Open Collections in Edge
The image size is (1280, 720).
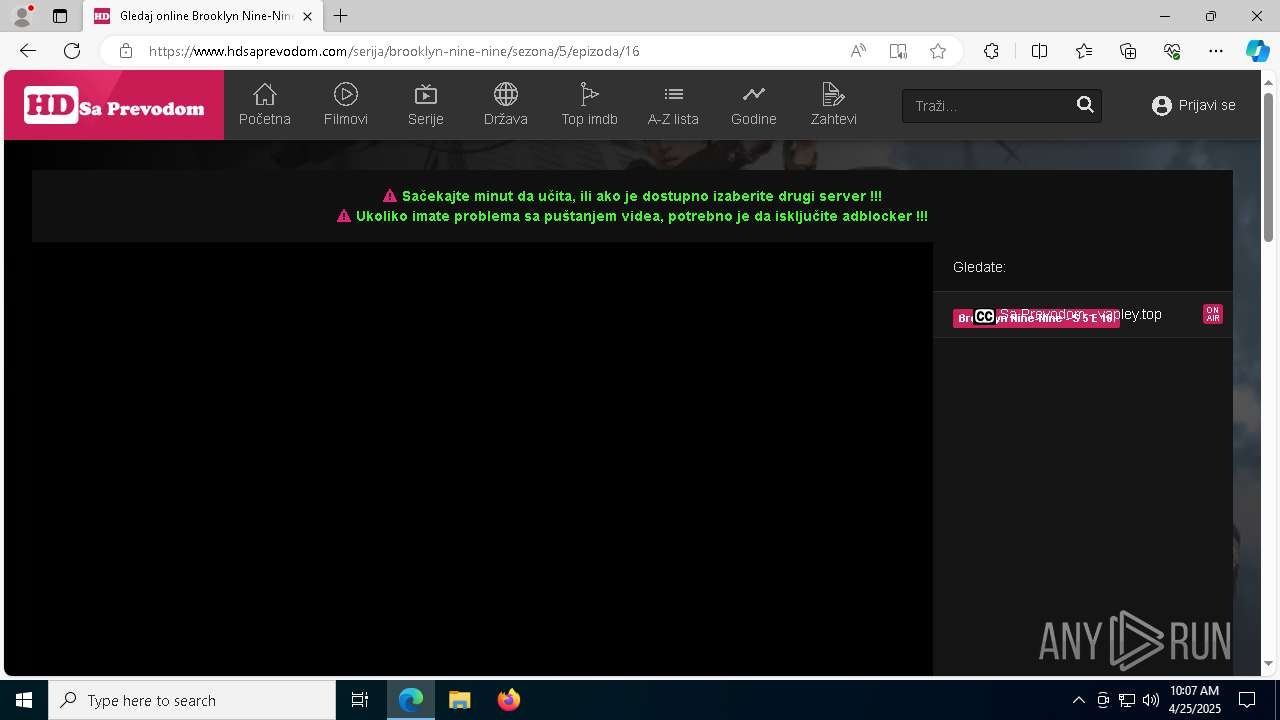pyautogui.click(x=1128, y=51)
